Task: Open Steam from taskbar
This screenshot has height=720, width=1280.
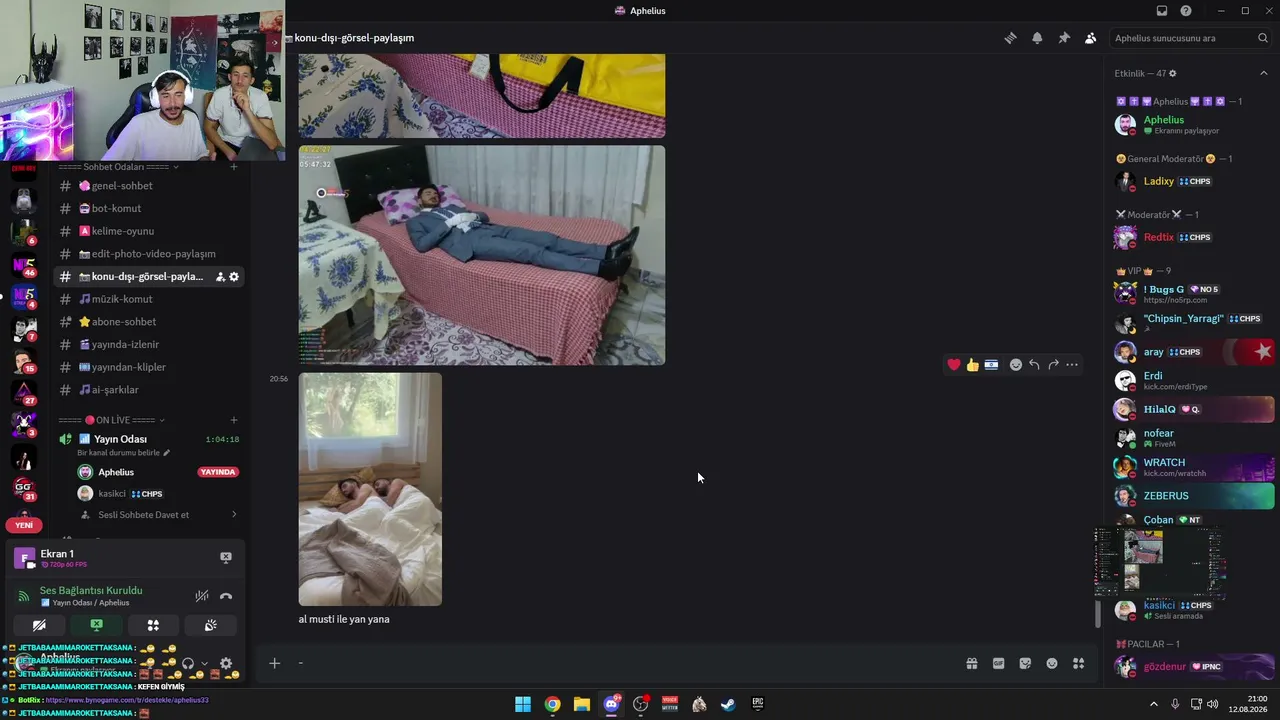Action: 729,704
